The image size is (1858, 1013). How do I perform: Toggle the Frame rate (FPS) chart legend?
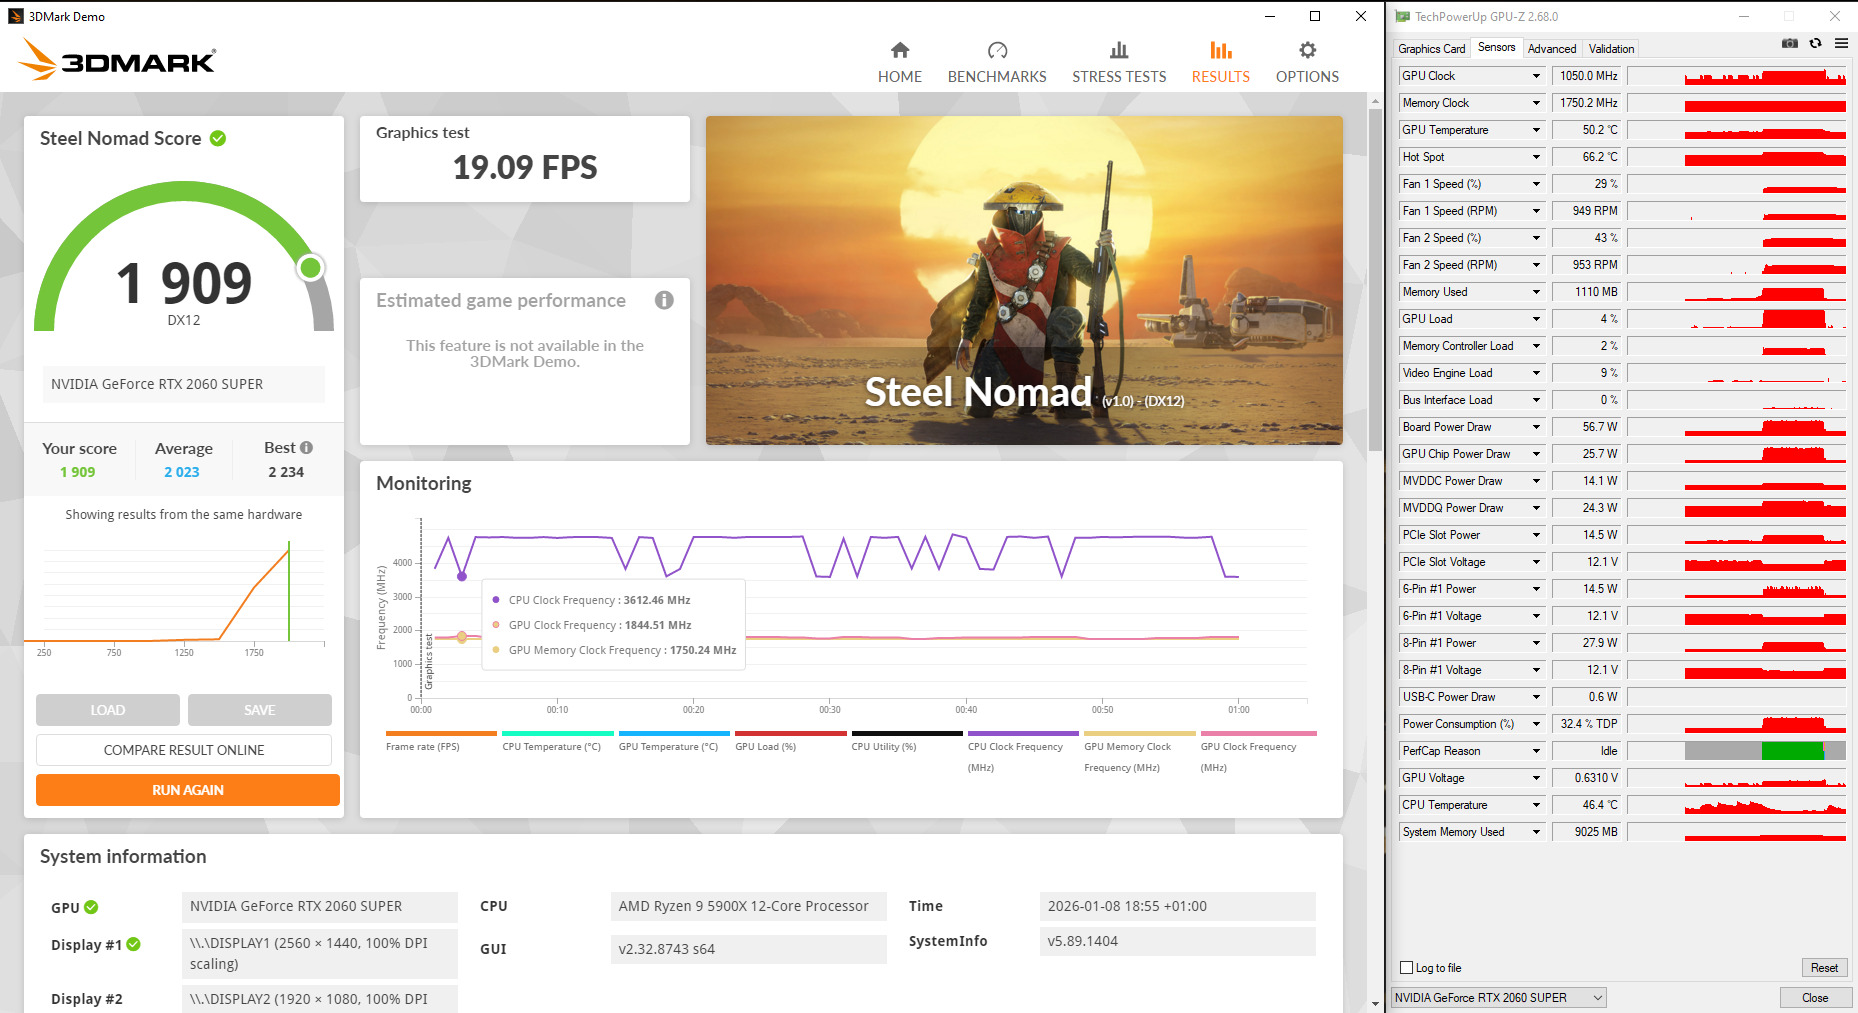click(x=441, y=741)
